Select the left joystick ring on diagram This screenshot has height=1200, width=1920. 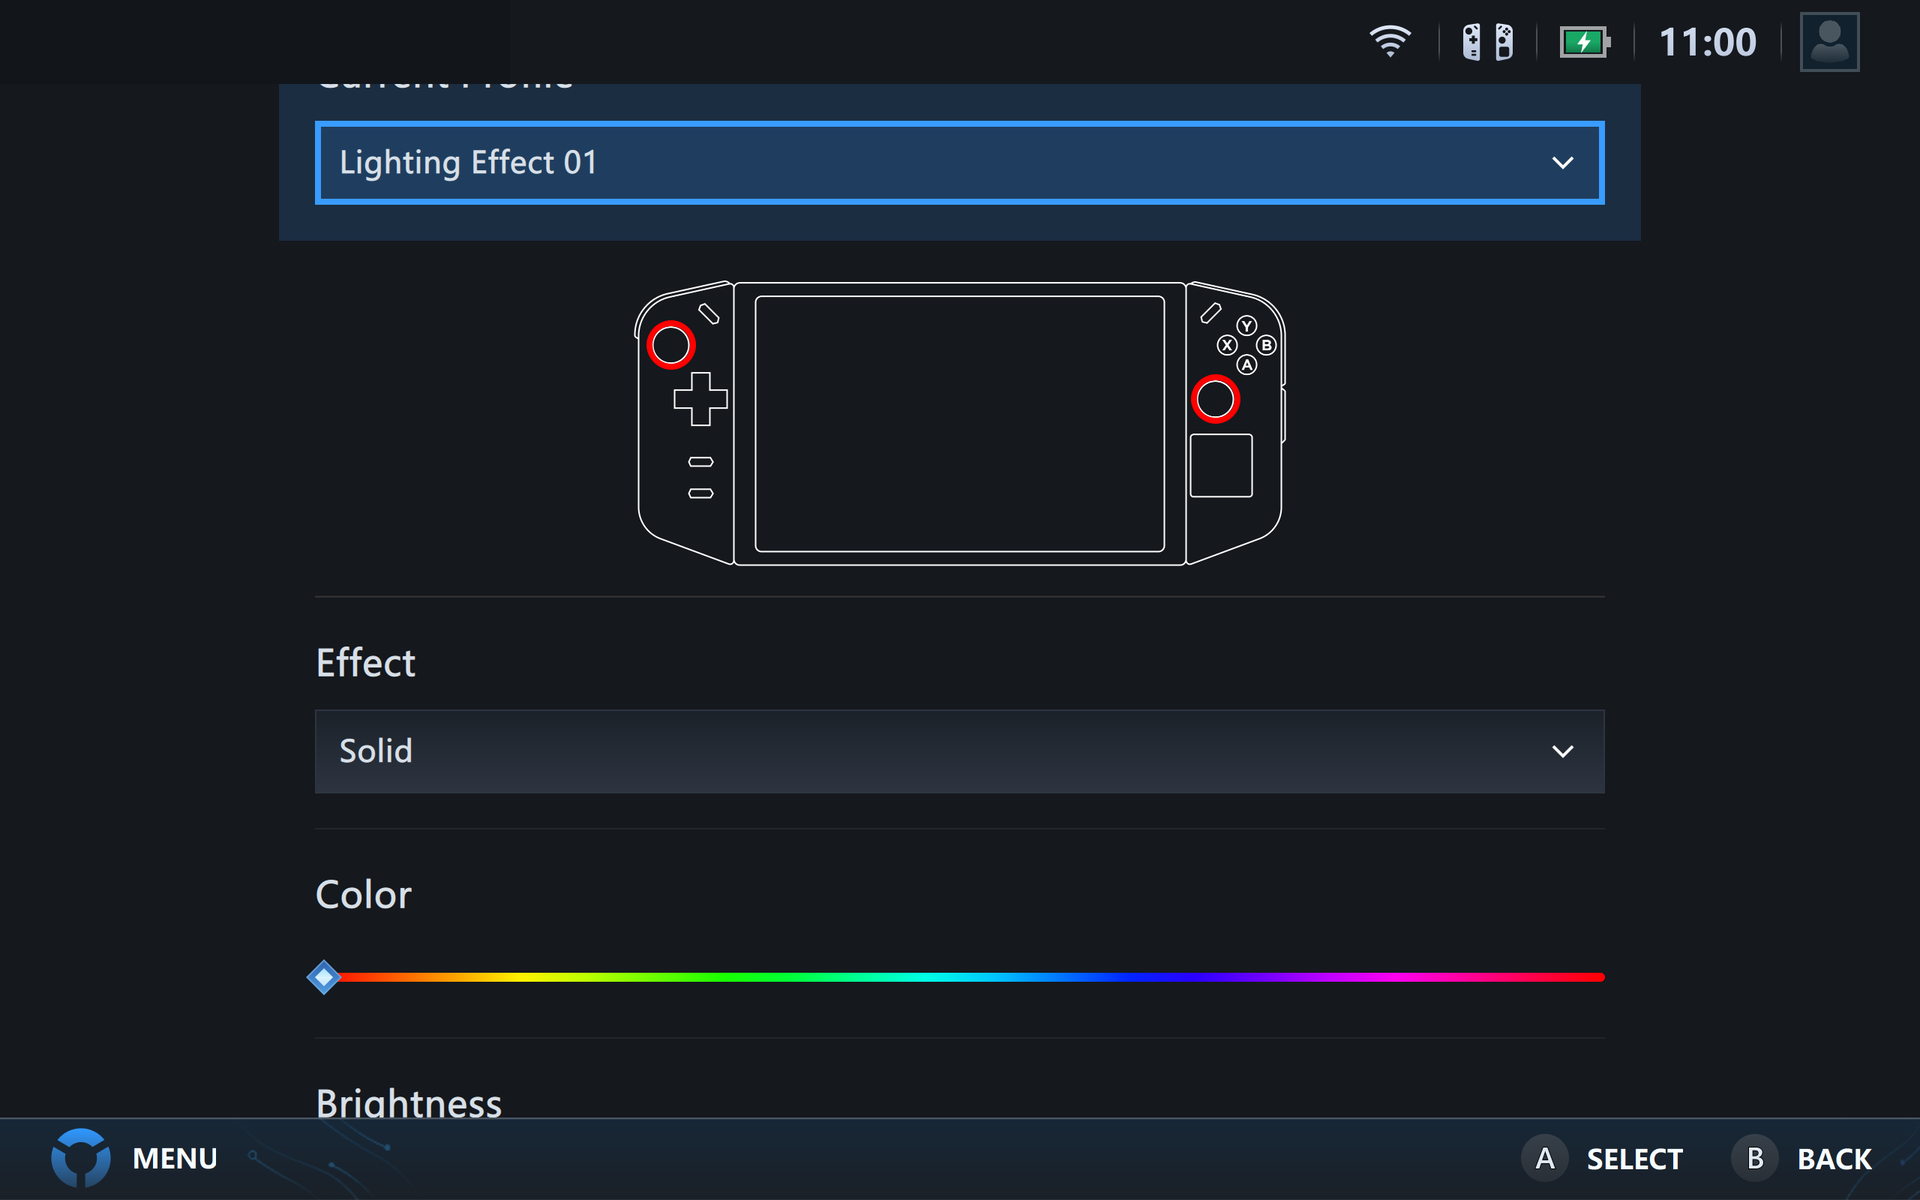[x=670, y=345]
